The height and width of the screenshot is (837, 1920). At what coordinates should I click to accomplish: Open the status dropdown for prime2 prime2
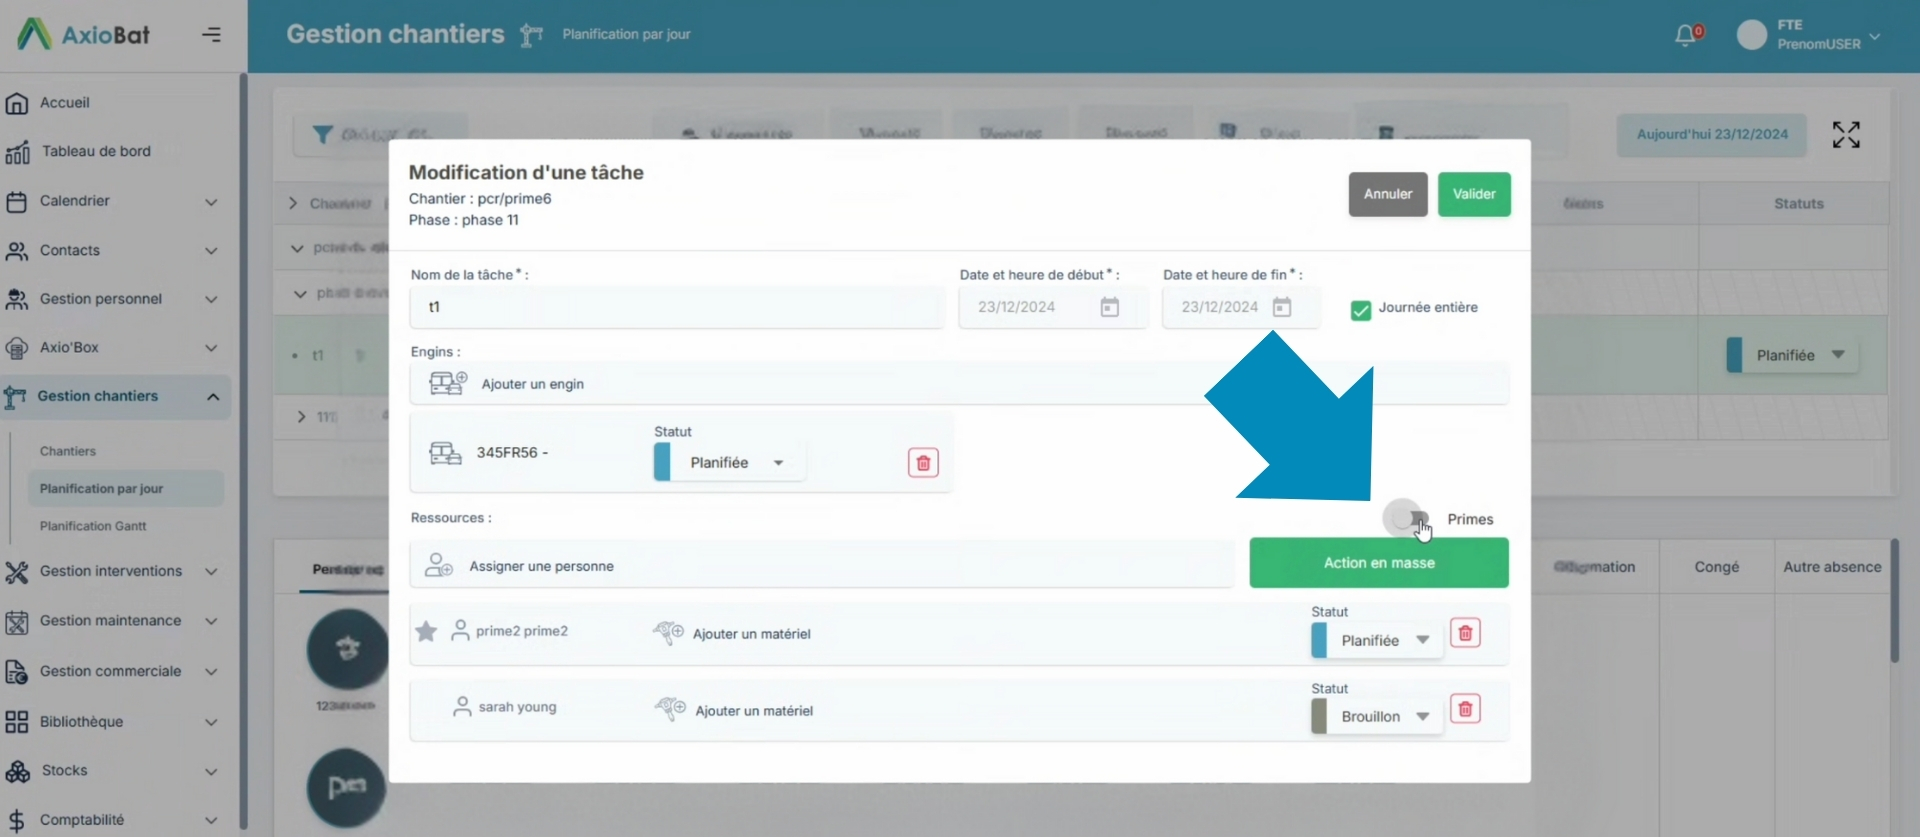pyautogui.click(x=1380, y=640)
